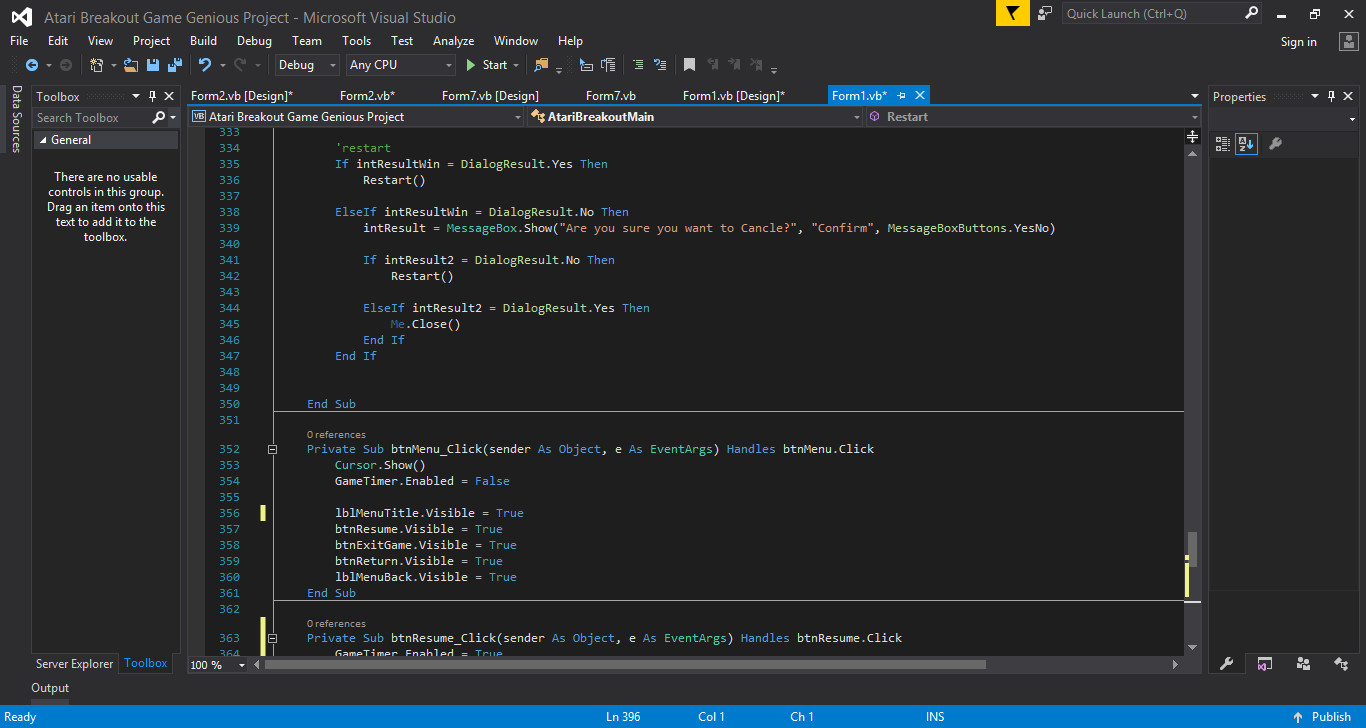Open the Output panel tab
The height and width of the screenshot is (728, 1366).
[x=50, y=688]
